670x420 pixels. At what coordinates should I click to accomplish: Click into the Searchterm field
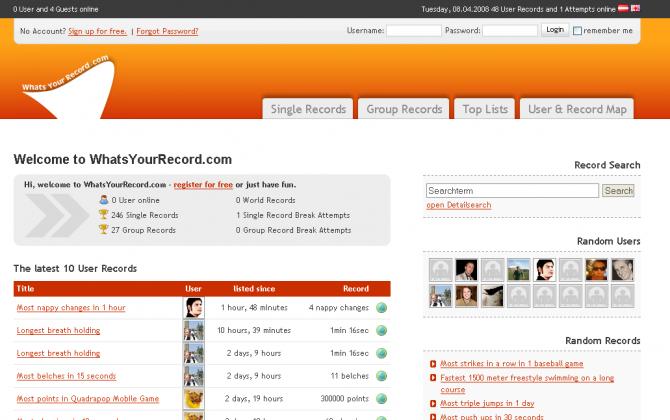pyautogui.click(x=512, y=191)
